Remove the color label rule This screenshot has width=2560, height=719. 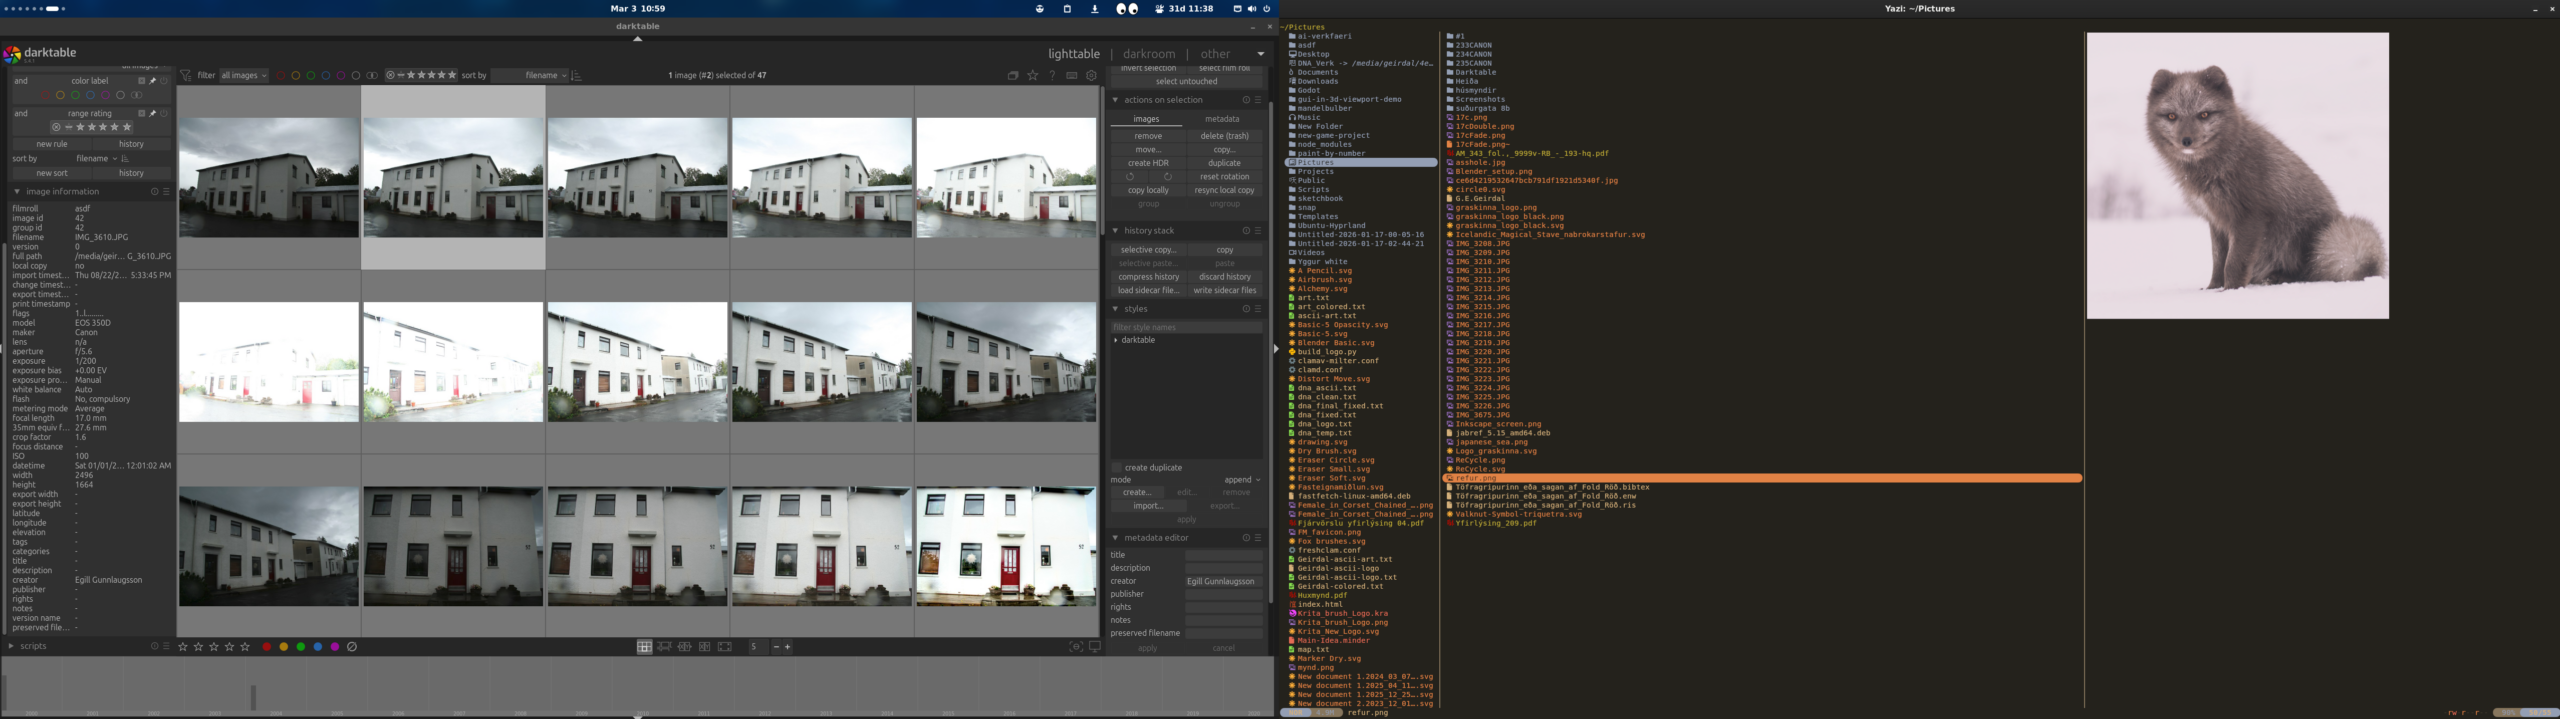[141, 81]
